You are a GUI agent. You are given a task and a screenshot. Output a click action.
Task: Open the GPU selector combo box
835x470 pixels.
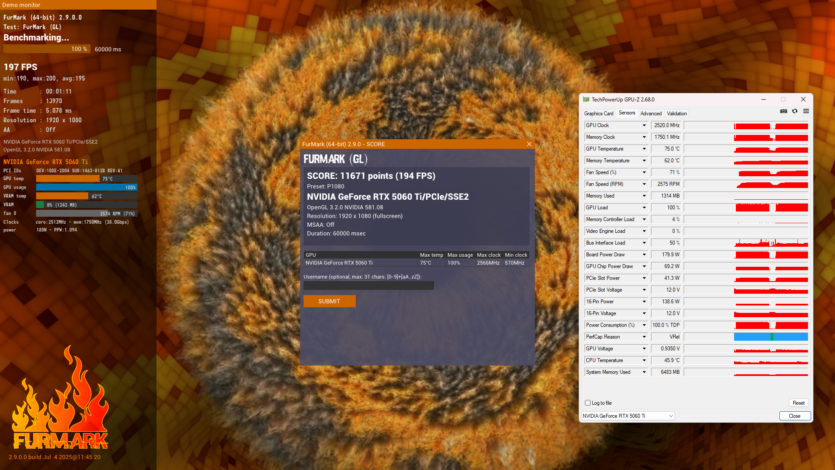pos(627,416)
